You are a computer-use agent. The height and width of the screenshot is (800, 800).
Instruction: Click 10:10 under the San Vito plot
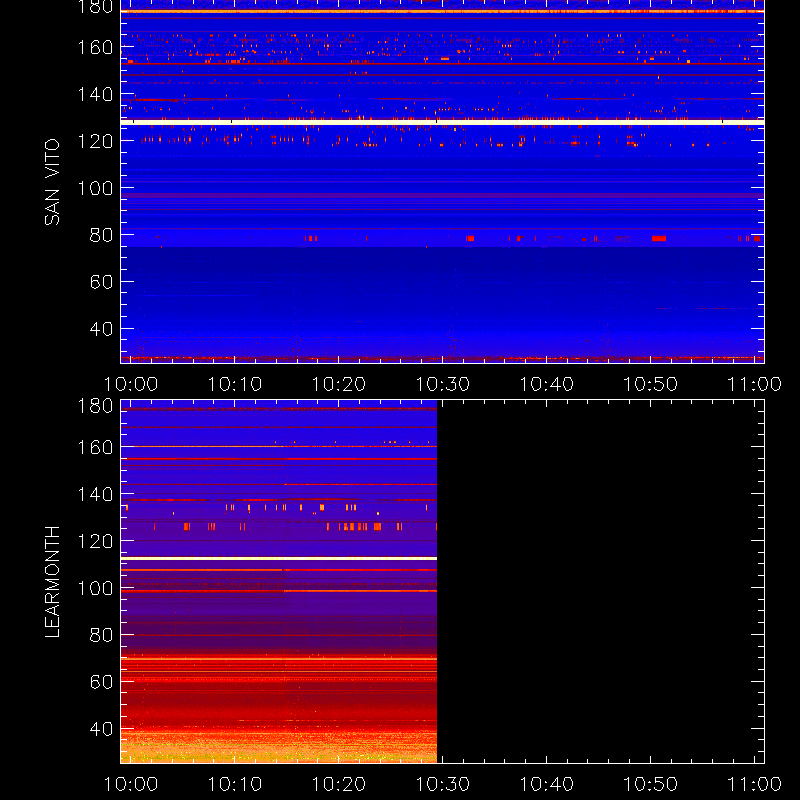pos(235,384)
